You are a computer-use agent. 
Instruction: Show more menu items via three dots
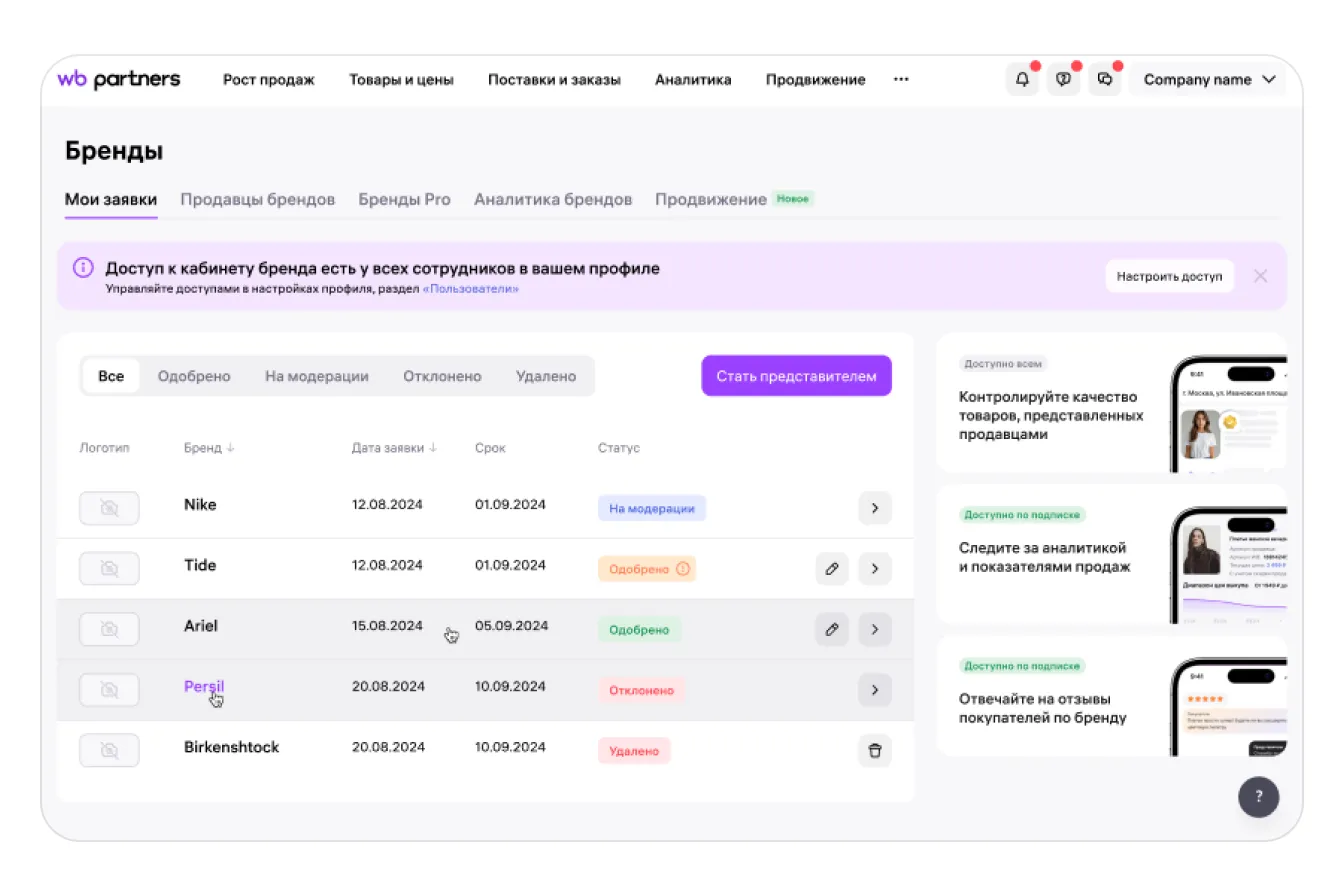pos(901,80)
